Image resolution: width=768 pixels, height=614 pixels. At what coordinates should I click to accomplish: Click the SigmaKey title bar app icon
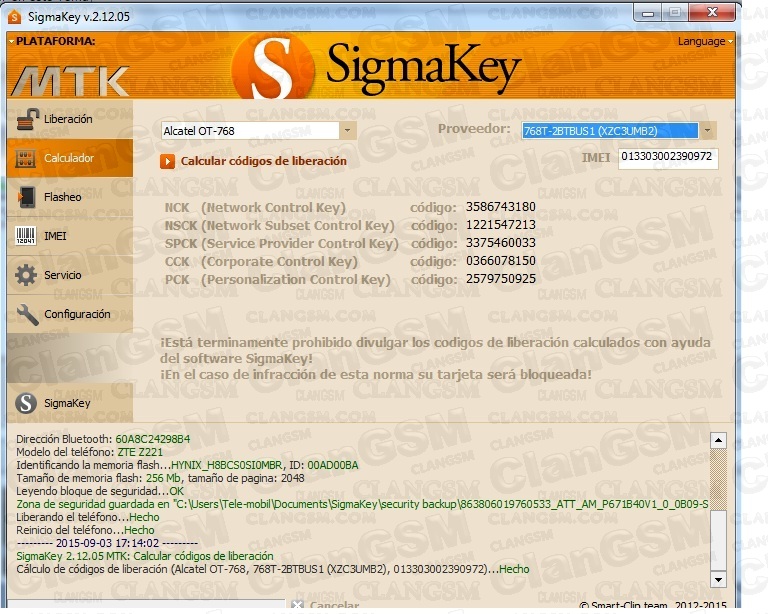pos(15,11)
